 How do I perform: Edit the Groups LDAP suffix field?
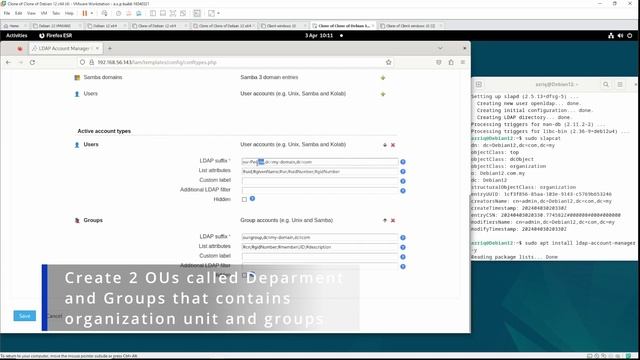pyautogui.click(x=320, y=238)
